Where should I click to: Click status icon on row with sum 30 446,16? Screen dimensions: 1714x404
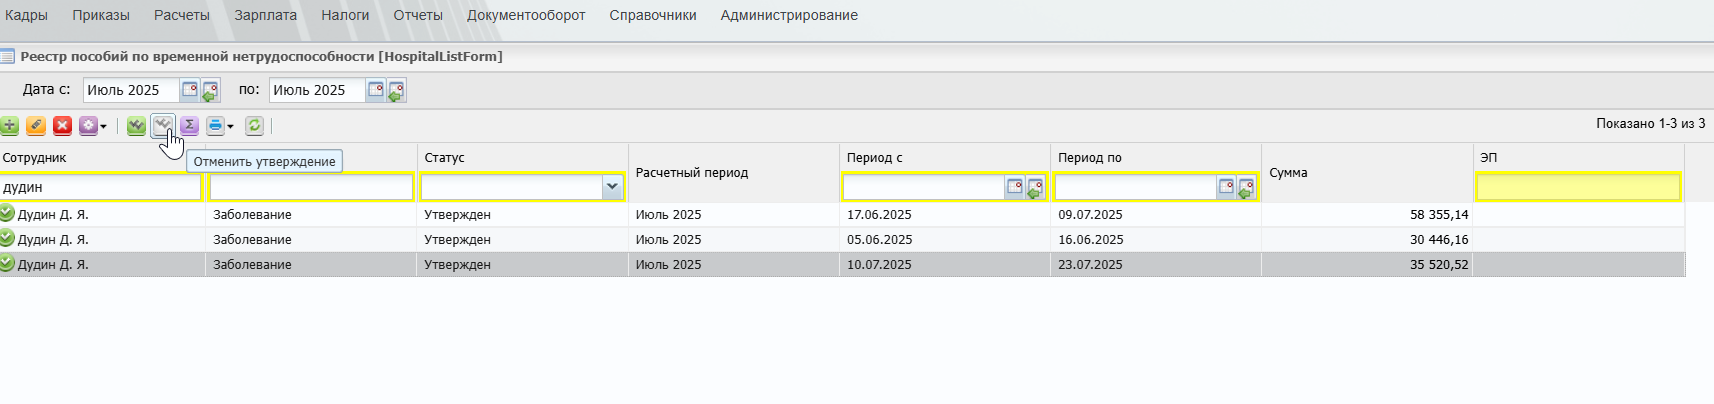point(7,238)
